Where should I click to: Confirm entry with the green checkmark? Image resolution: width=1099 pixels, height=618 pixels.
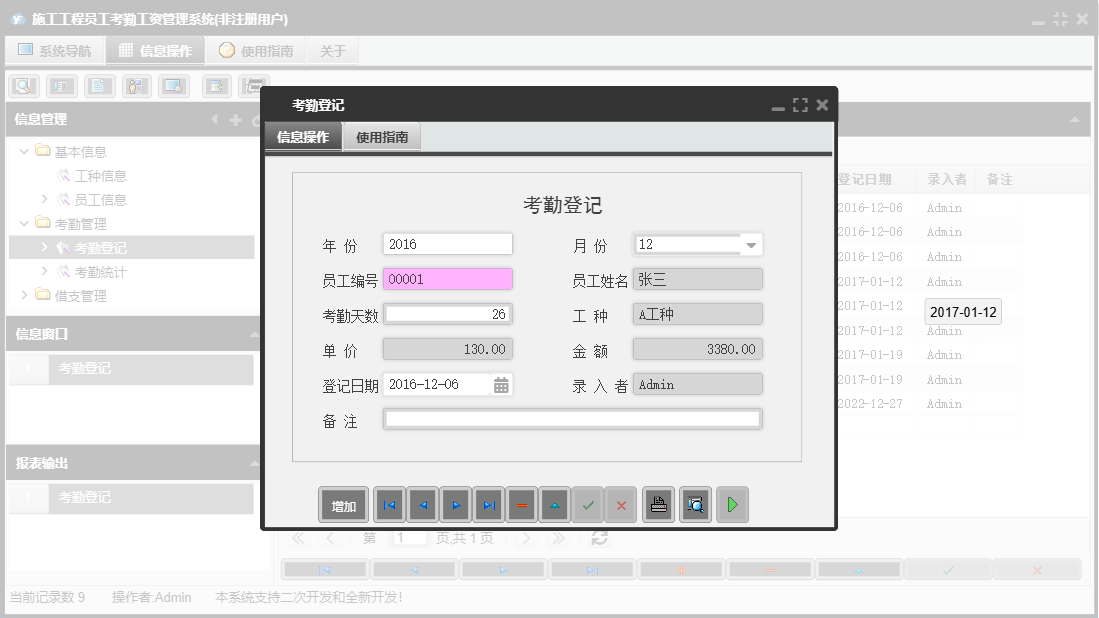point(588,504)
